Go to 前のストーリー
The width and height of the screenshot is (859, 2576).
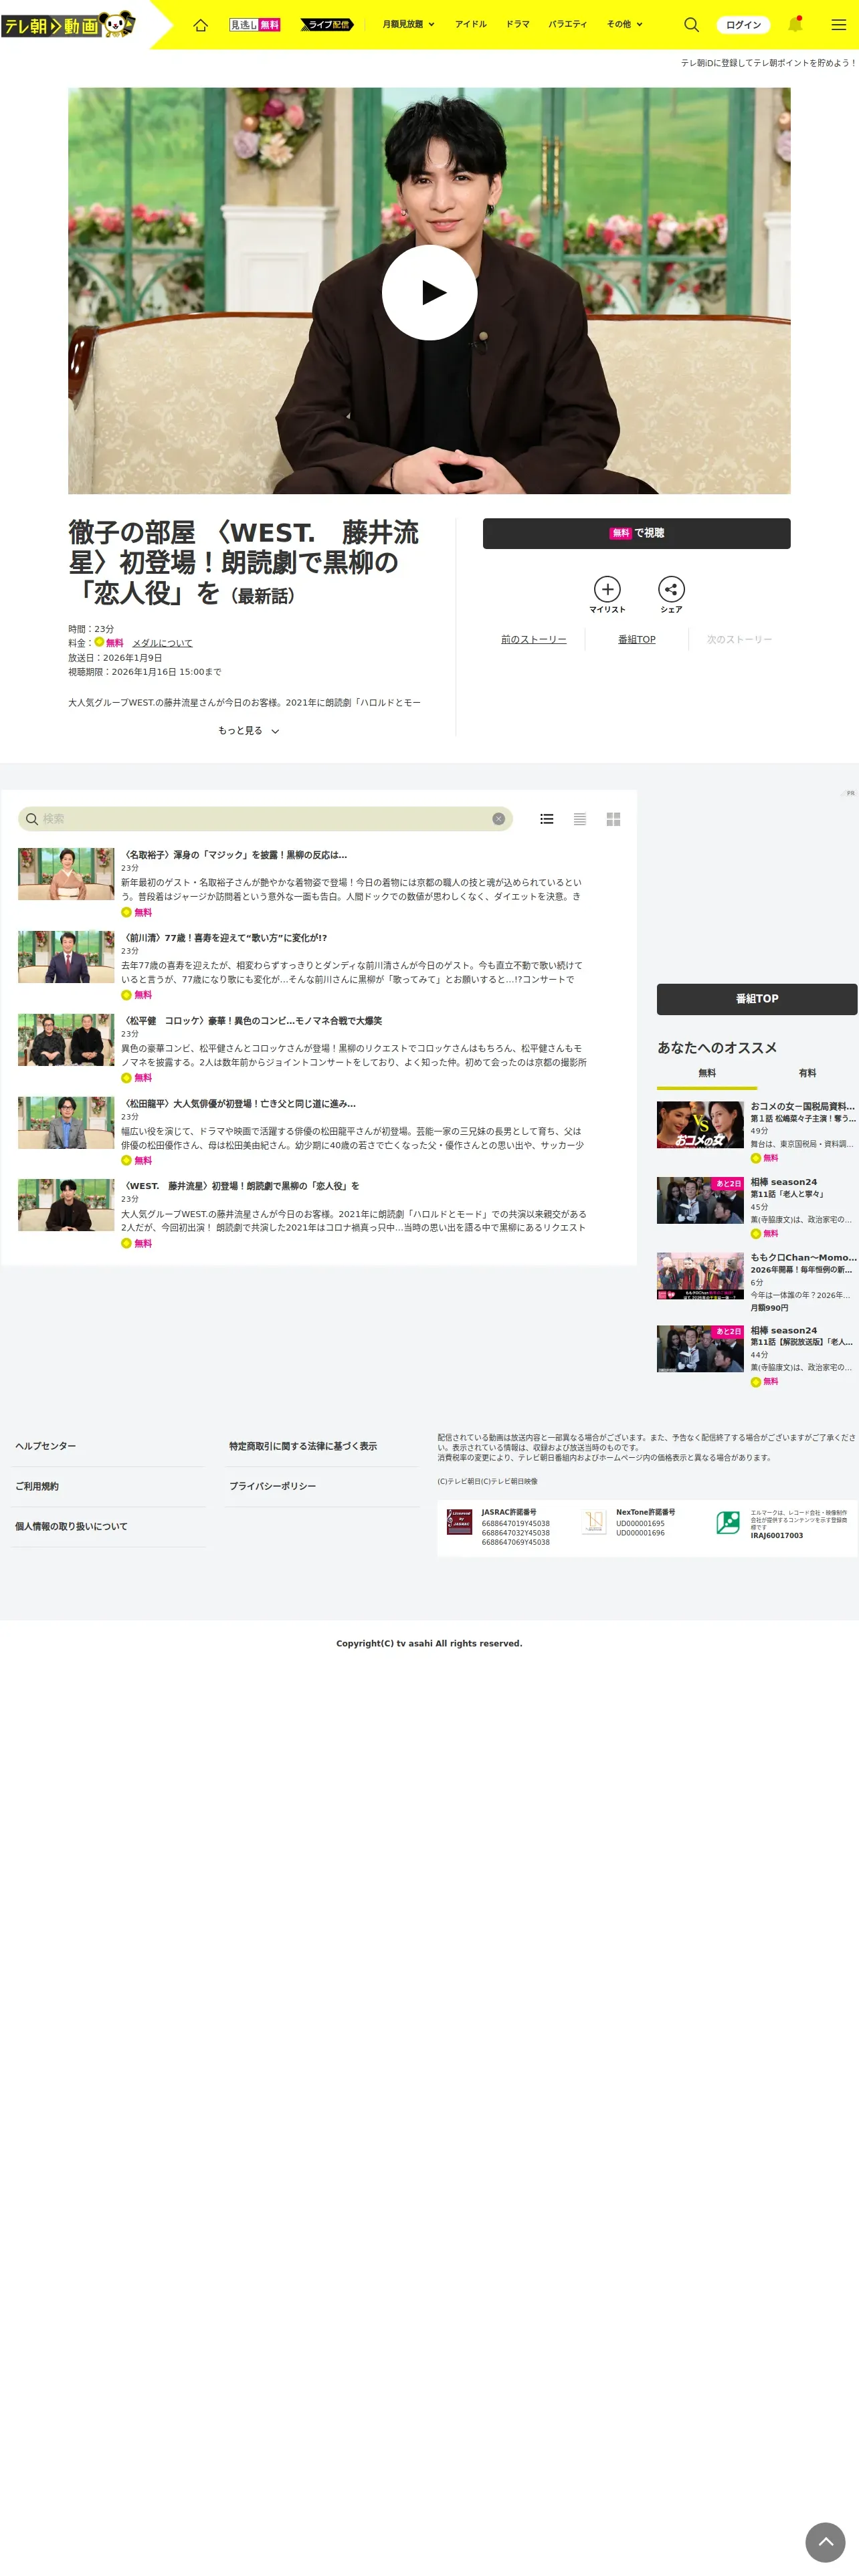(534, 640)
